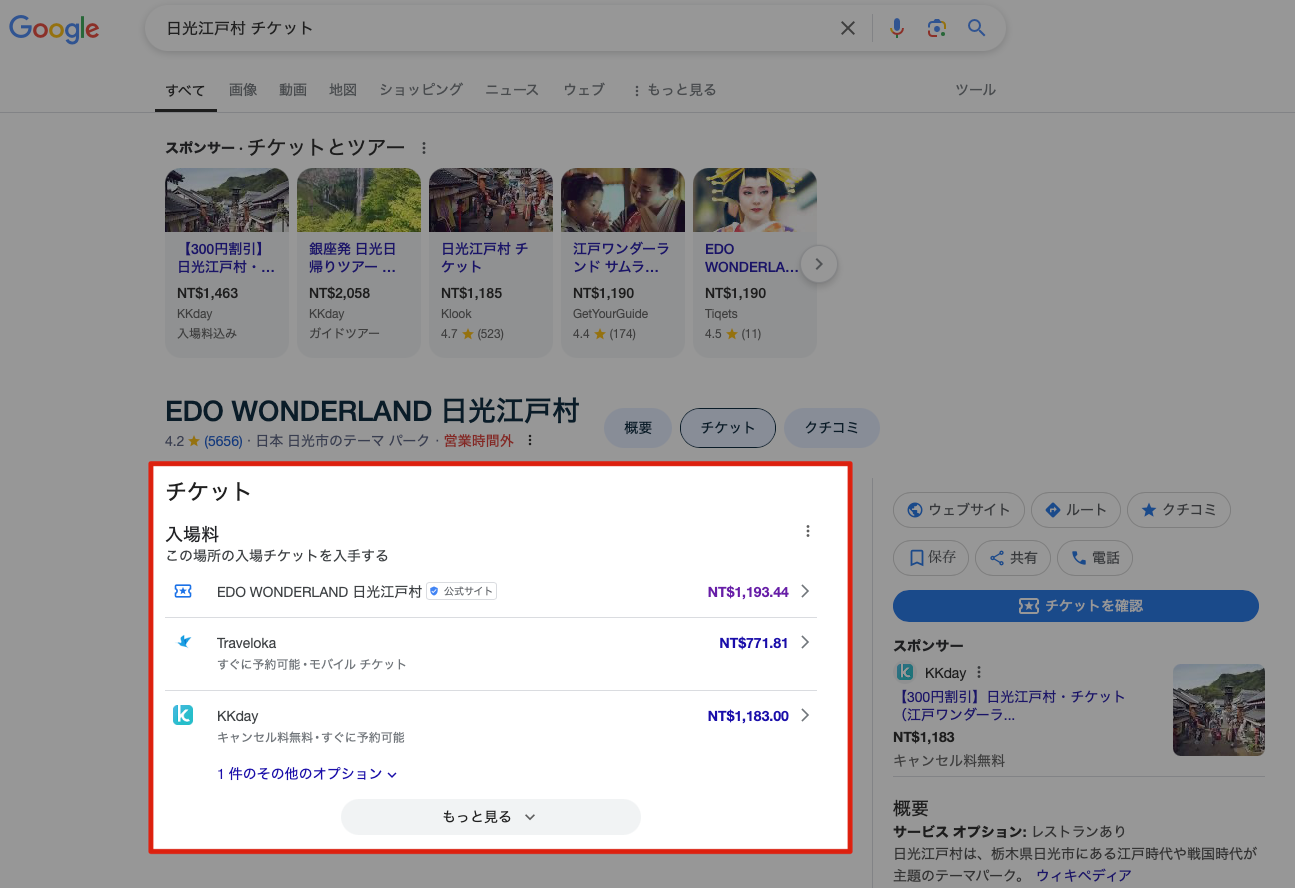This screenshot has height=888, width=1295.
Task: Clear the search query with X icon
Action: coord(848,28)
